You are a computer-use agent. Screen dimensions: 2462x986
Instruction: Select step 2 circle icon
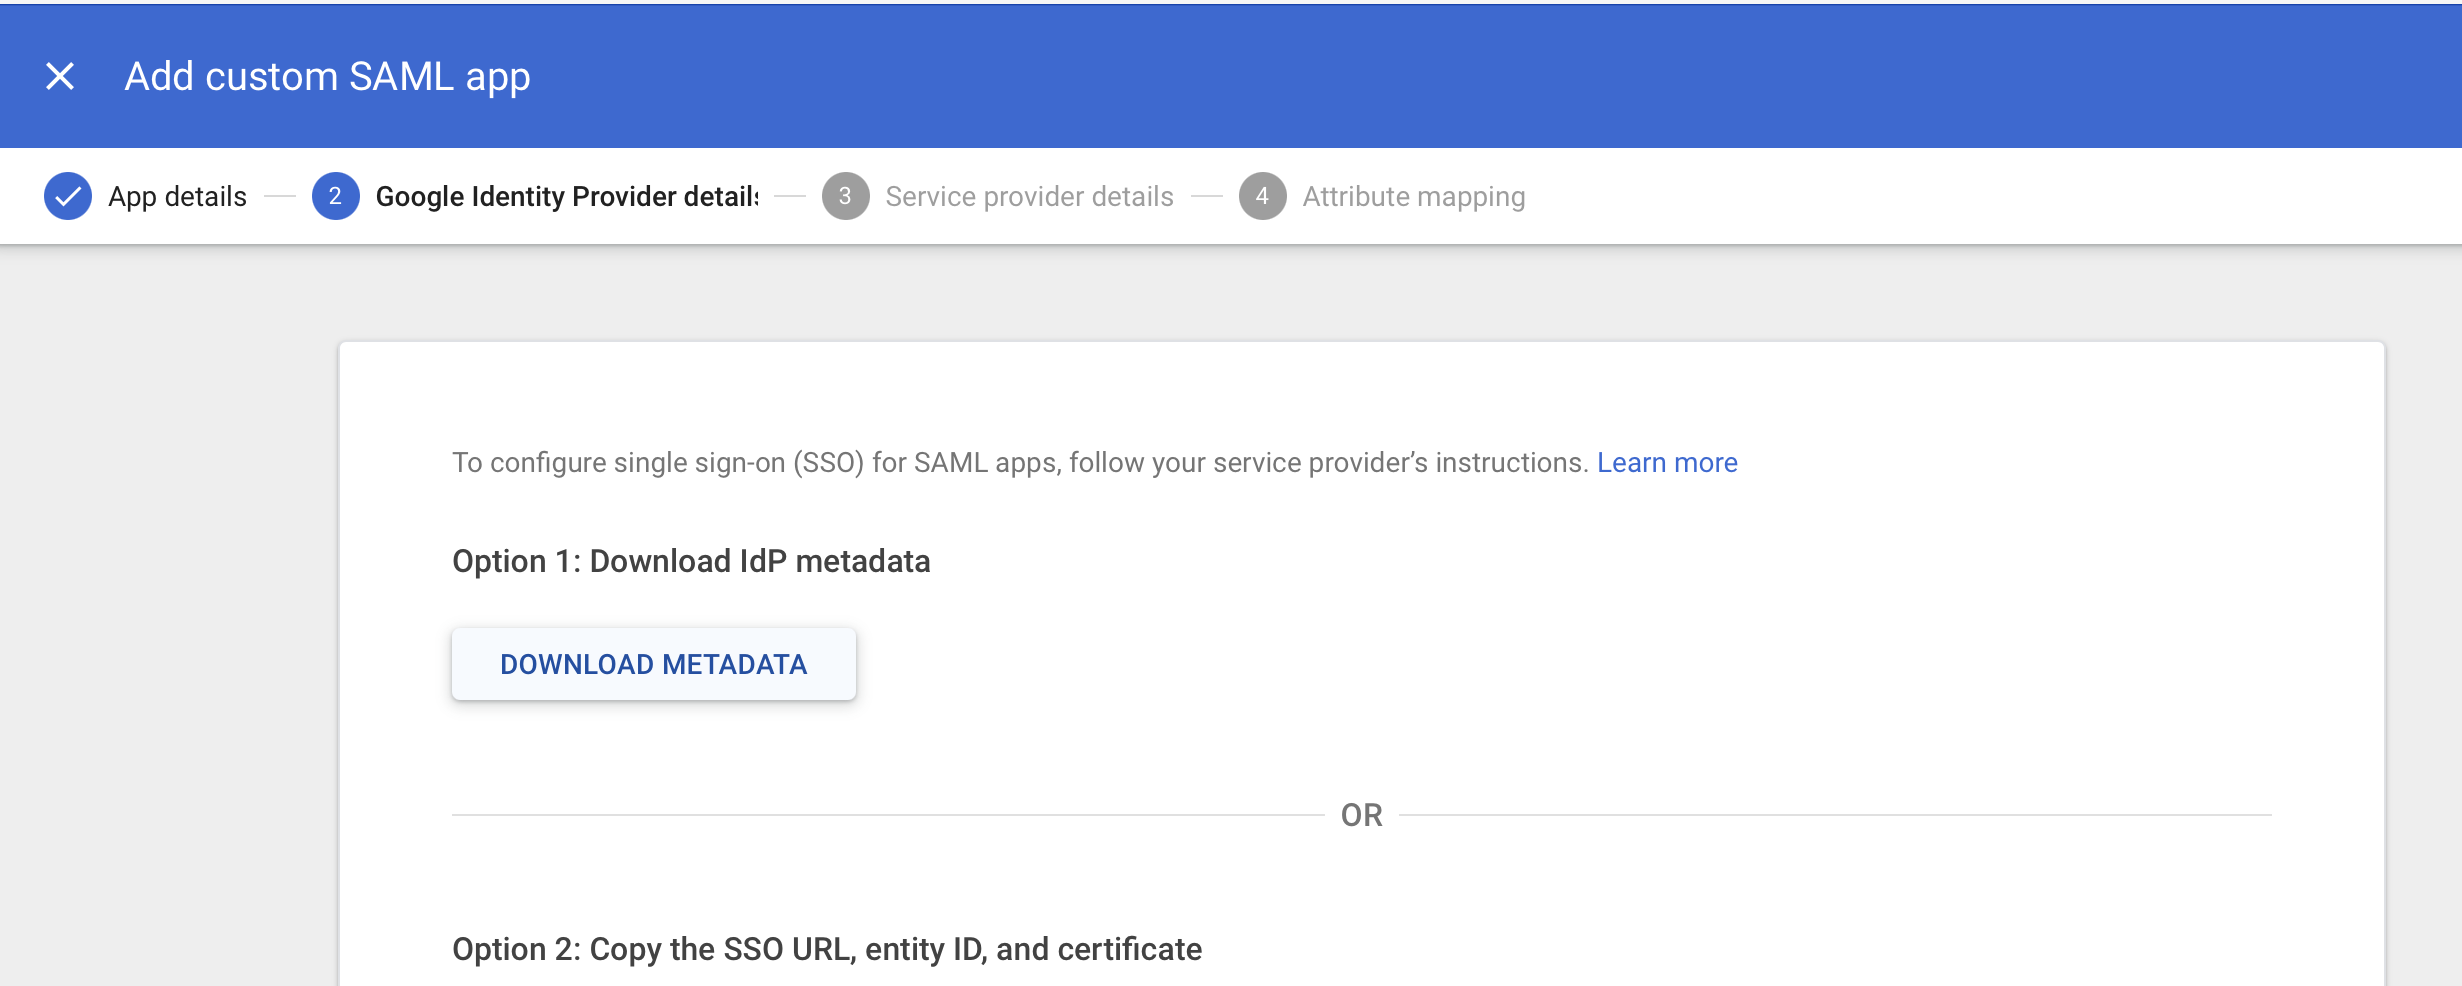coord(336,196)
